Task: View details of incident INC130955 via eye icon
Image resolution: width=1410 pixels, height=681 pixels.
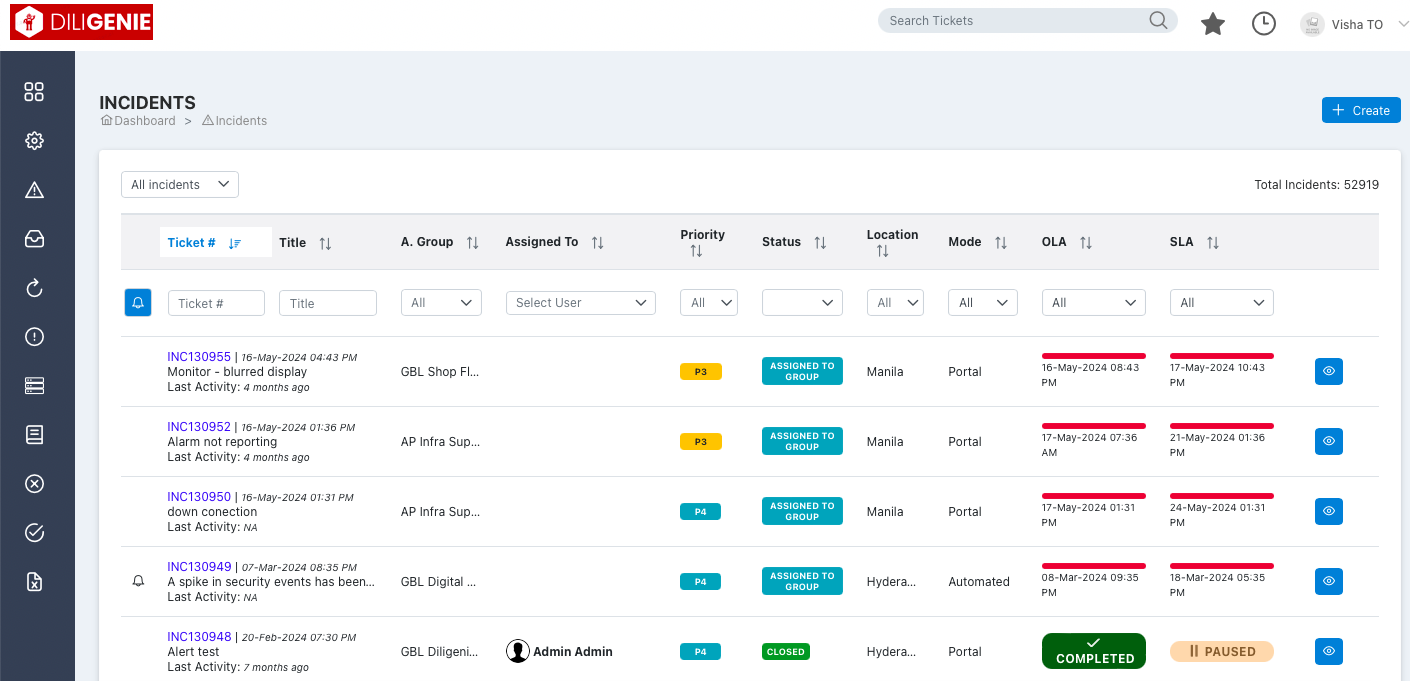Action: [x=1328, y=371]
